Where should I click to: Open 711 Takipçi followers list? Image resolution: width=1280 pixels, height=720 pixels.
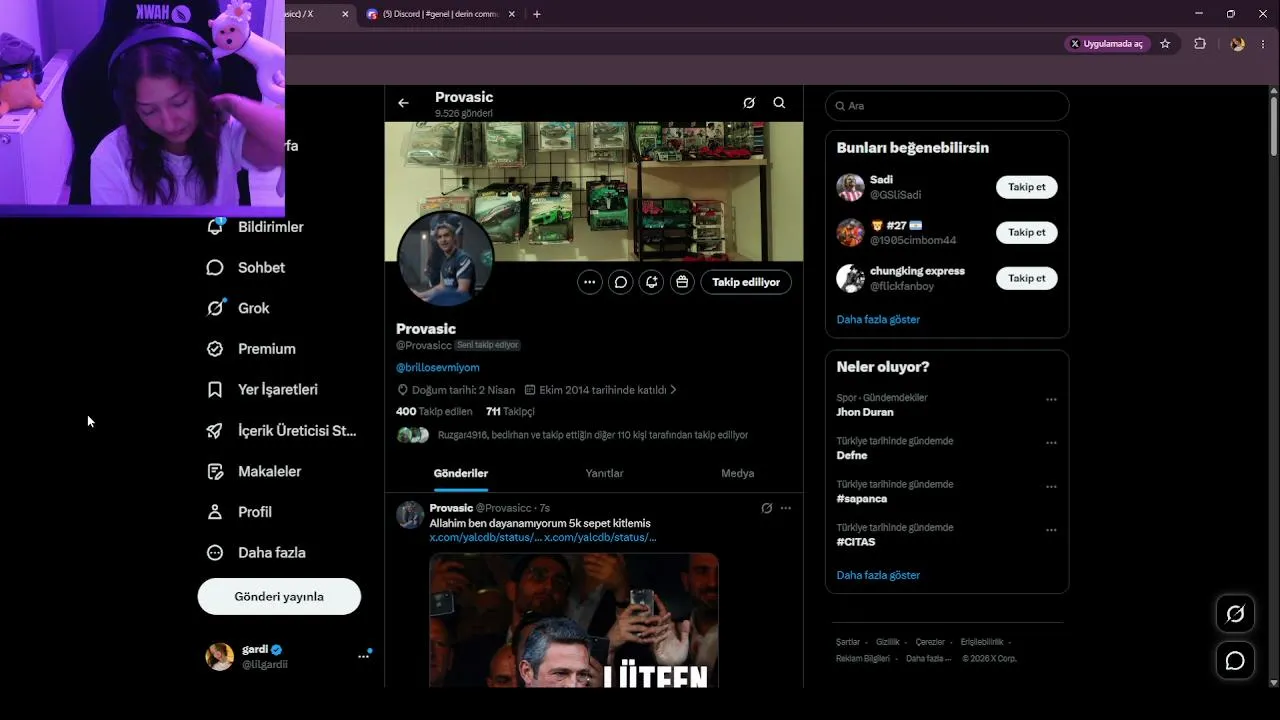[510, 411]
